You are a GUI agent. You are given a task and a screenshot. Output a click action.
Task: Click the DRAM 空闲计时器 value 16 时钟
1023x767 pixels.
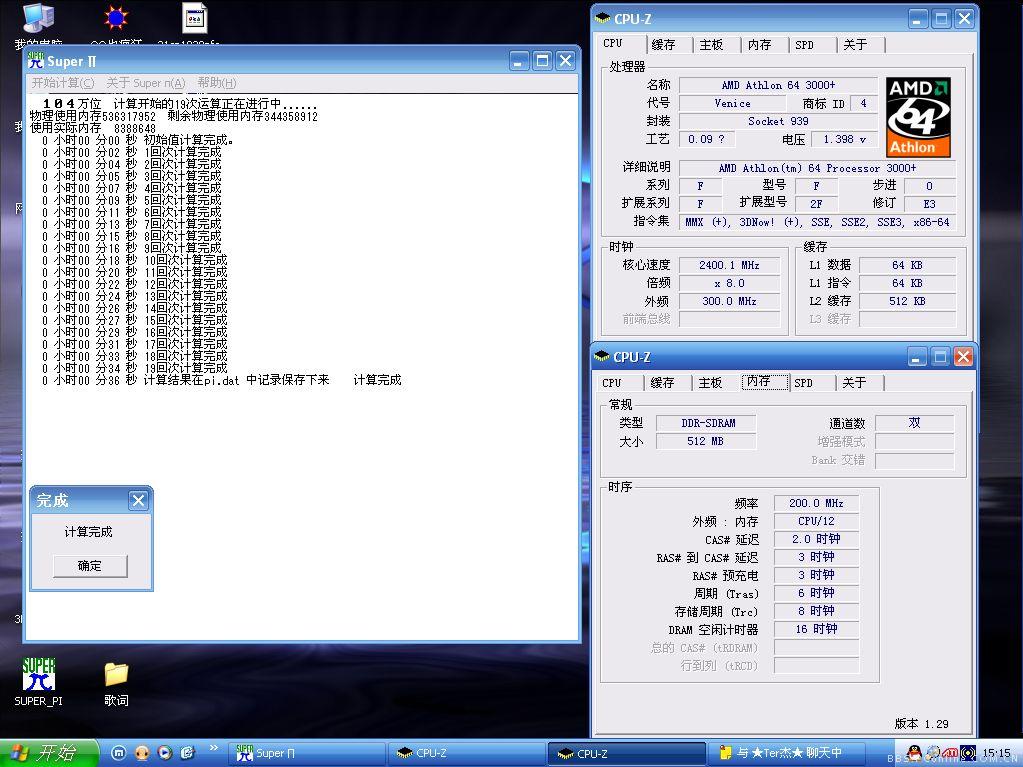(x=816, y=629)
